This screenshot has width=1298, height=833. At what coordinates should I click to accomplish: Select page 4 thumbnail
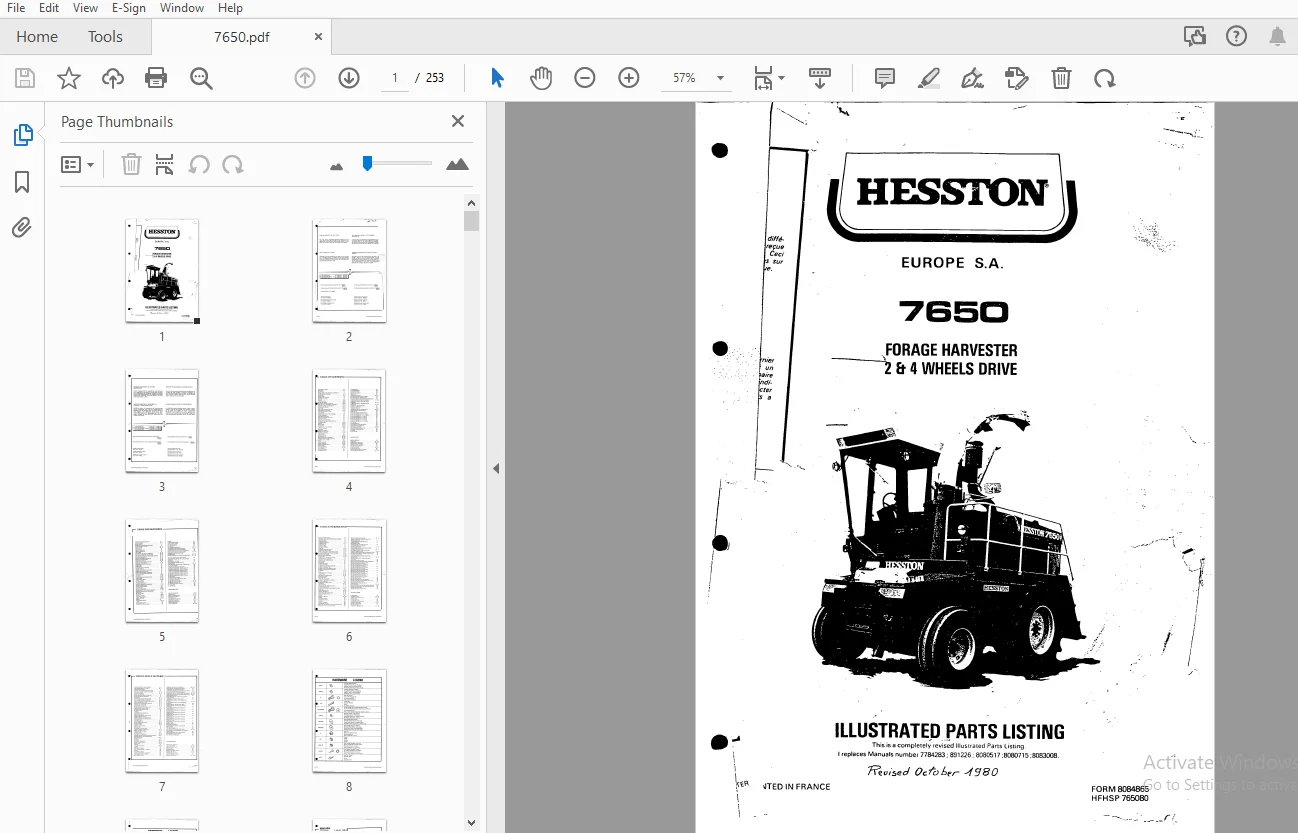coord(349,421)
